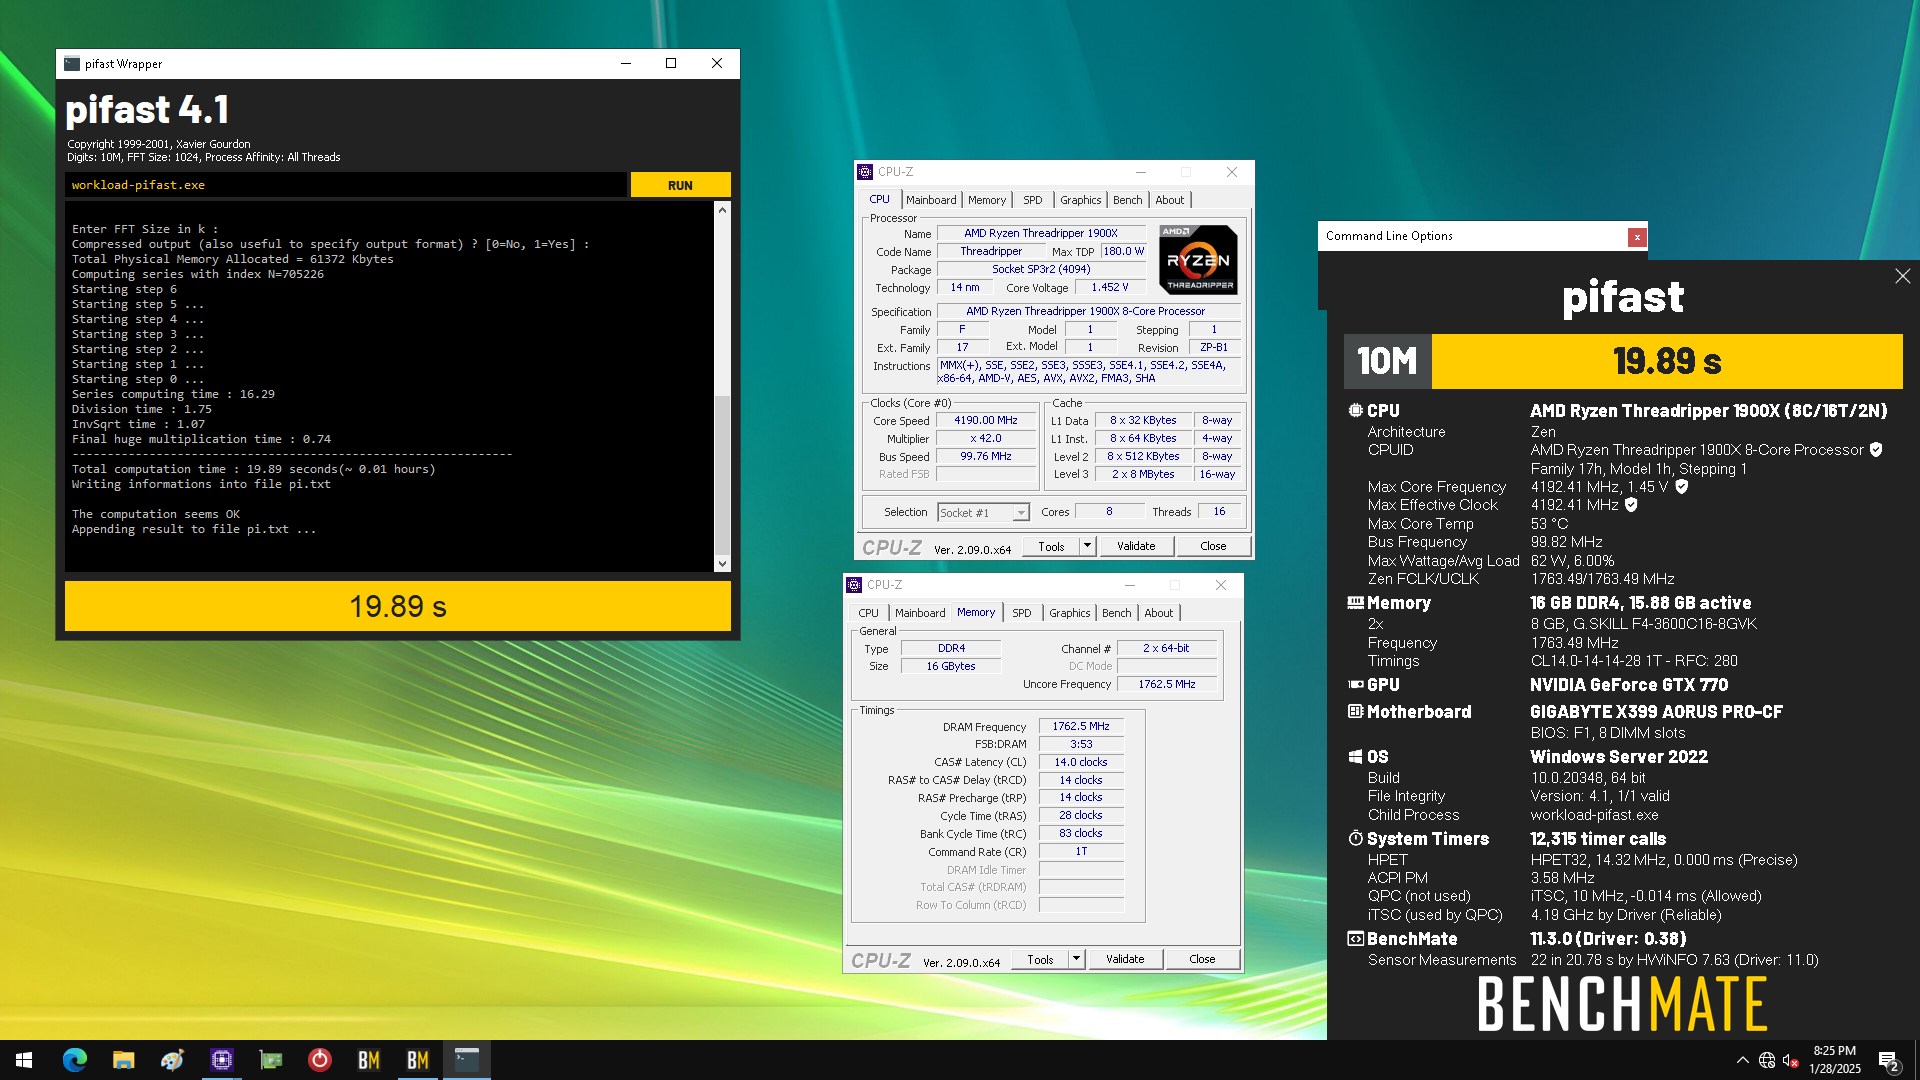1920x1080 pixels.
Task: Click the Ryzen Threadripper logo in CPU-Z
Action: (1198, 260)
